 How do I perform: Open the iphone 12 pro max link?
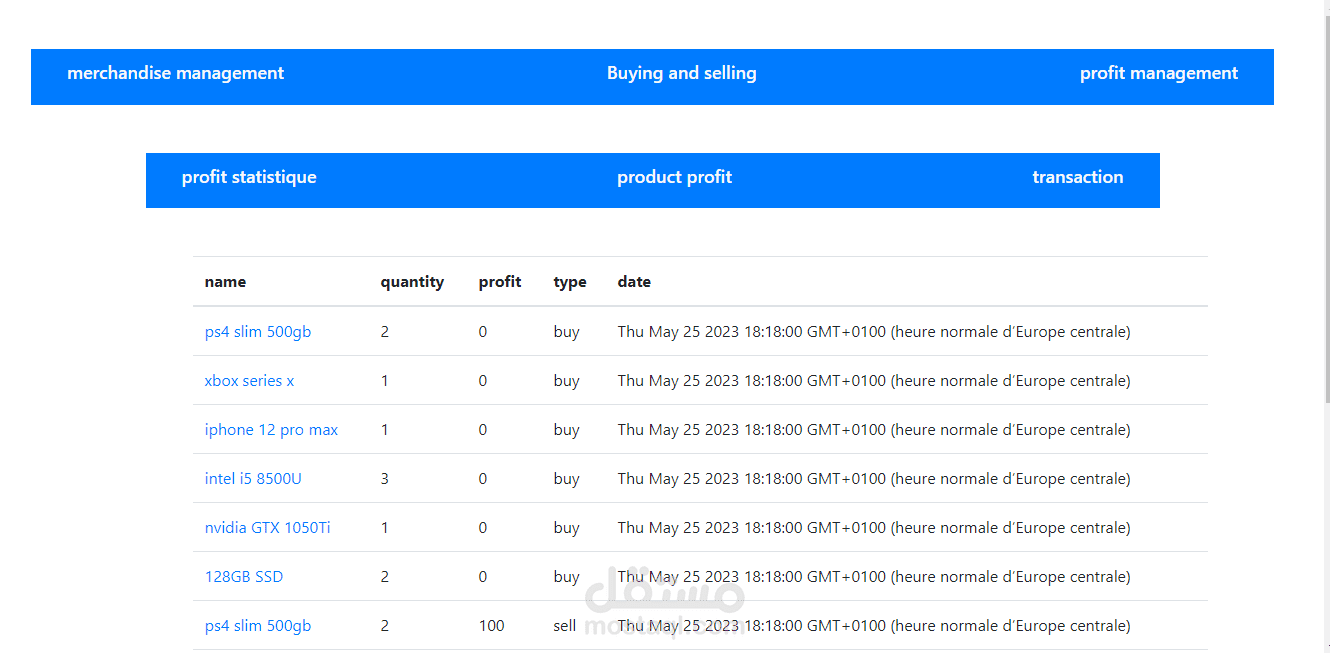tap(271, 430)
